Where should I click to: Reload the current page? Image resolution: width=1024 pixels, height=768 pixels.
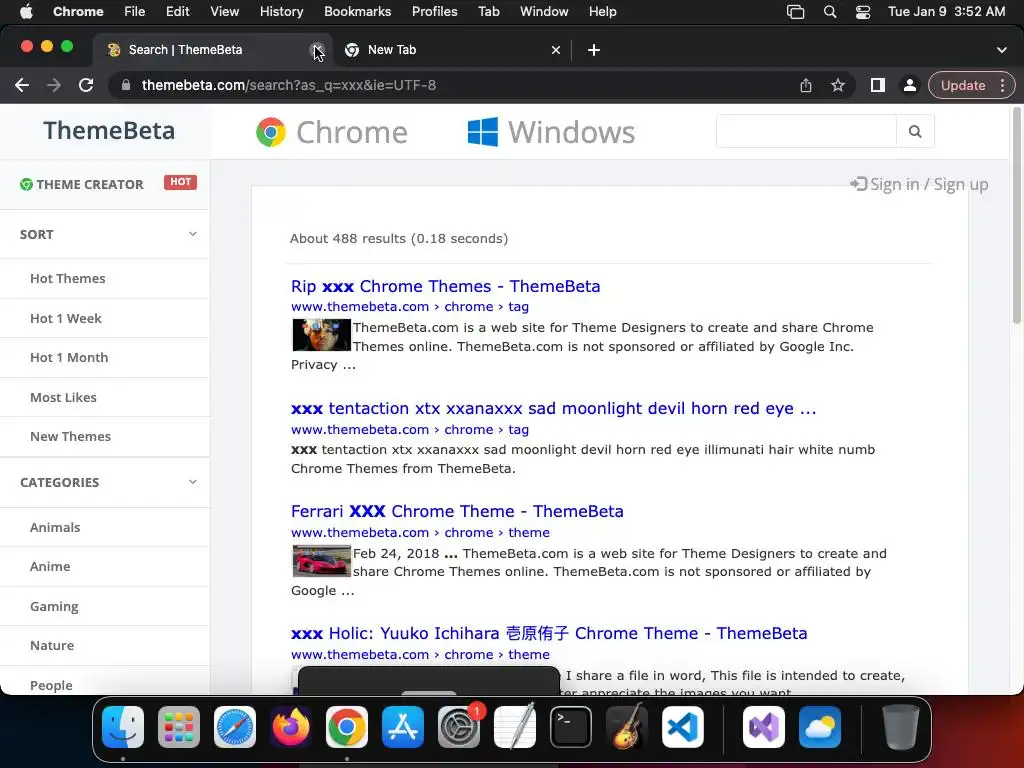coord(86,86)
